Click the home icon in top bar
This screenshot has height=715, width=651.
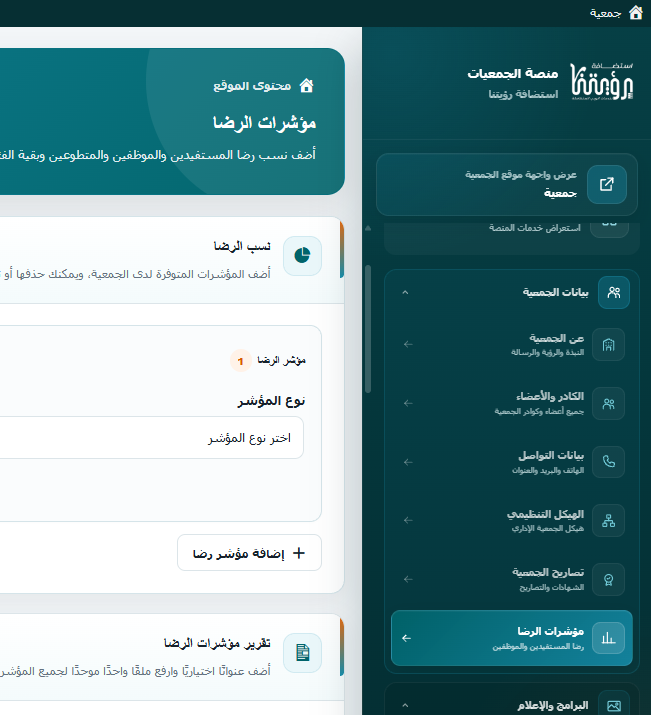coord(636,13)
